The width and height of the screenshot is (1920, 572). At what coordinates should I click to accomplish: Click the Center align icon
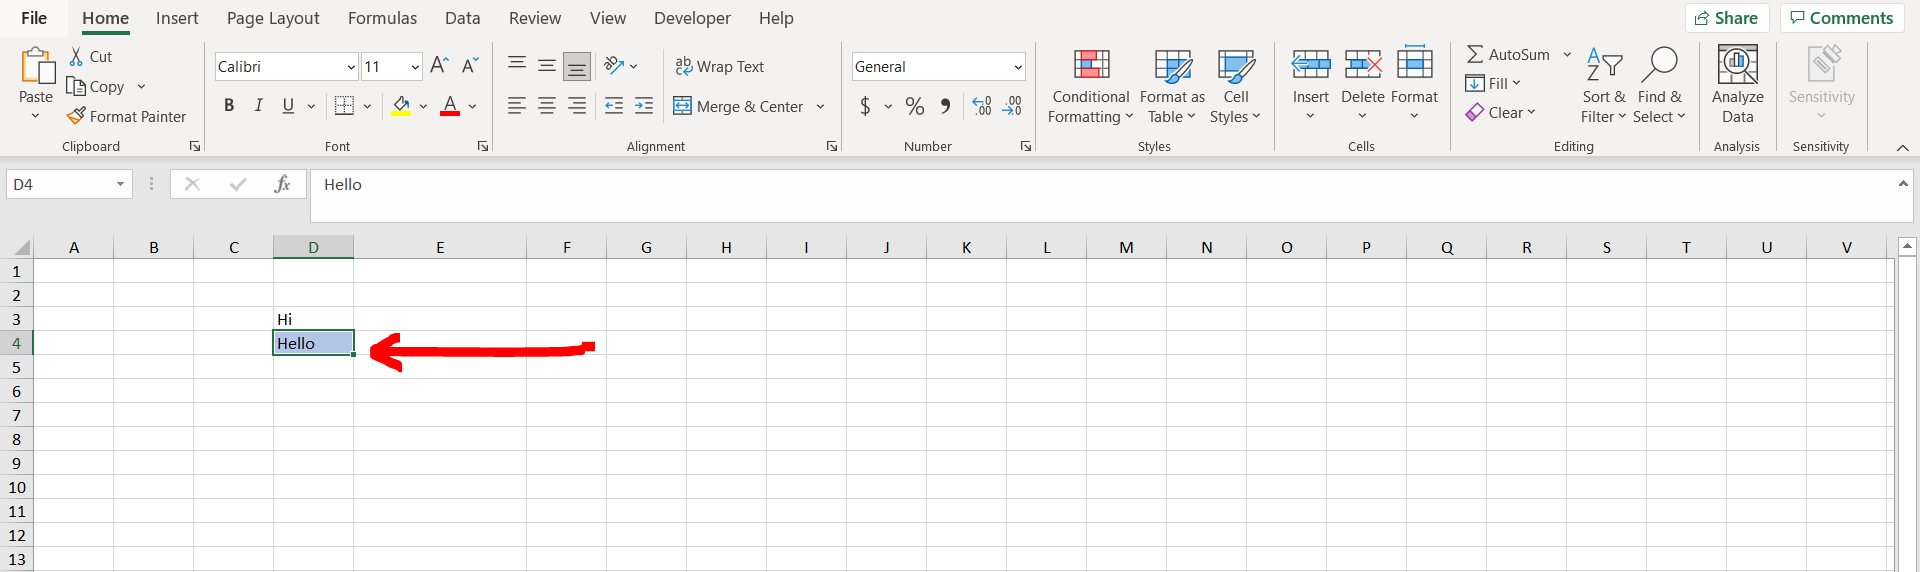click(x=547, y=106)
